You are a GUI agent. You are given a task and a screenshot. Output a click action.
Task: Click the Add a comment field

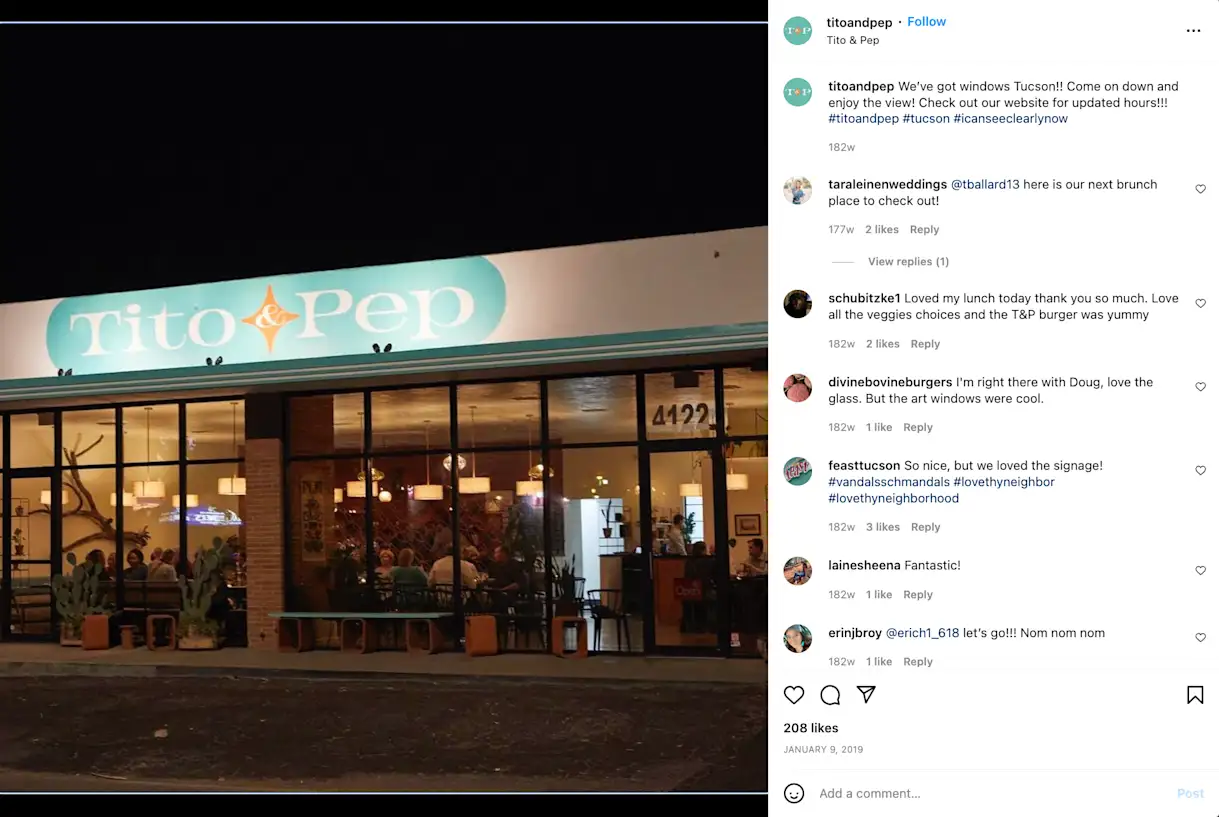[x=990, y=793]
